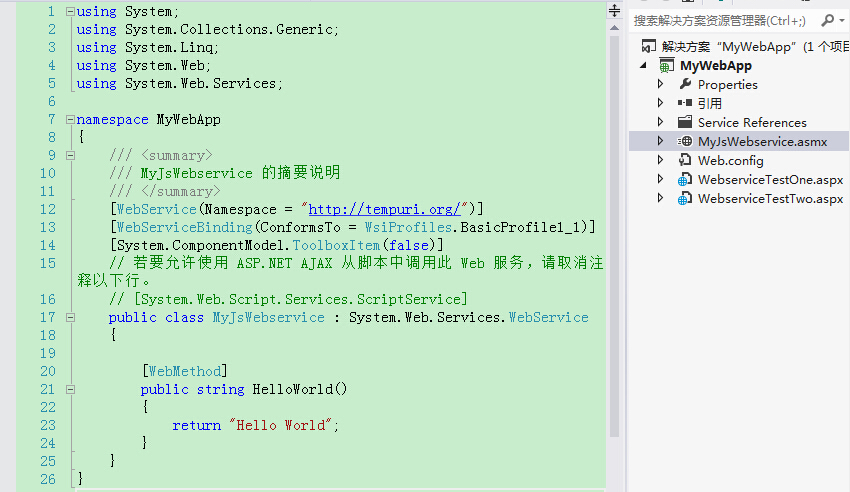The height and width of the screenshot is (492, 850).
Task: Expand the WebserviceTestTwo.aspx node
Action: pos(660,198)
